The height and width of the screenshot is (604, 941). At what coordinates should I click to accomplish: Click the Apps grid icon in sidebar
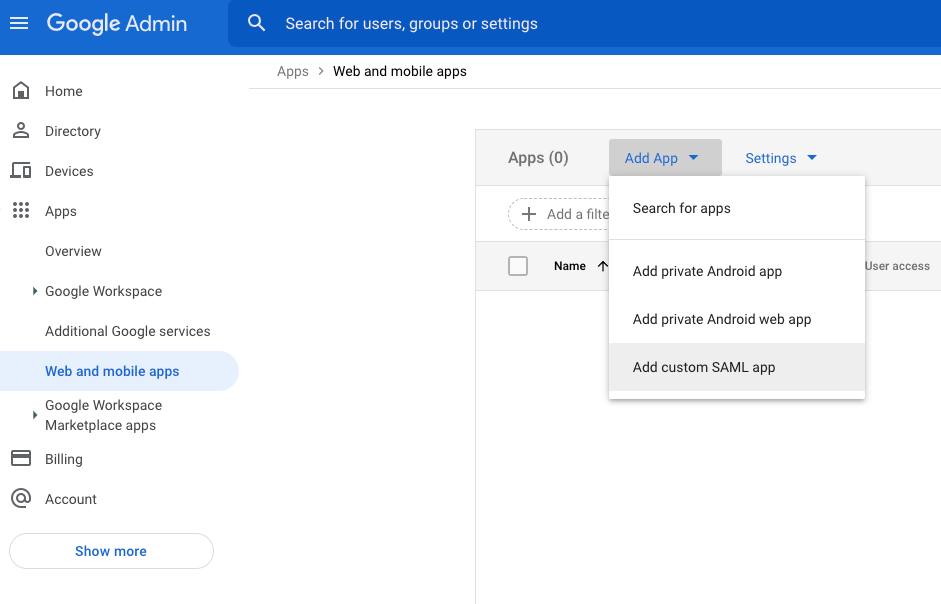click(x=21, y=210)
